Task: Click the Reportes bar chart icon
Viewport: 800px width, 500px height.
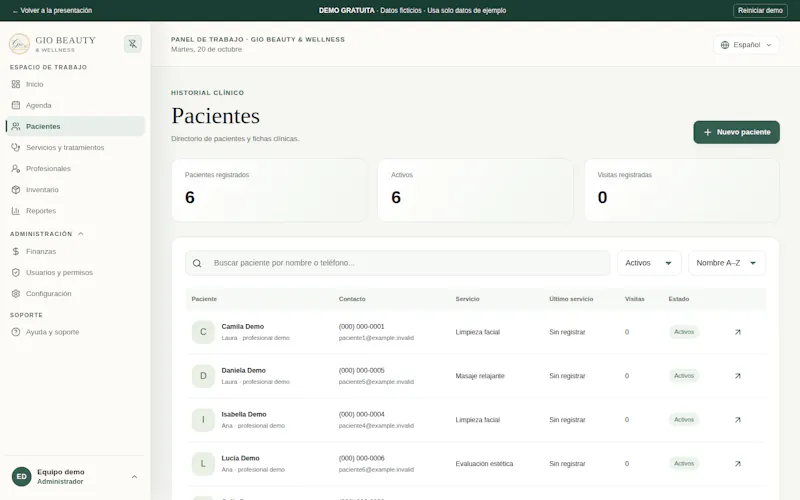Action: tap(16, 211)
